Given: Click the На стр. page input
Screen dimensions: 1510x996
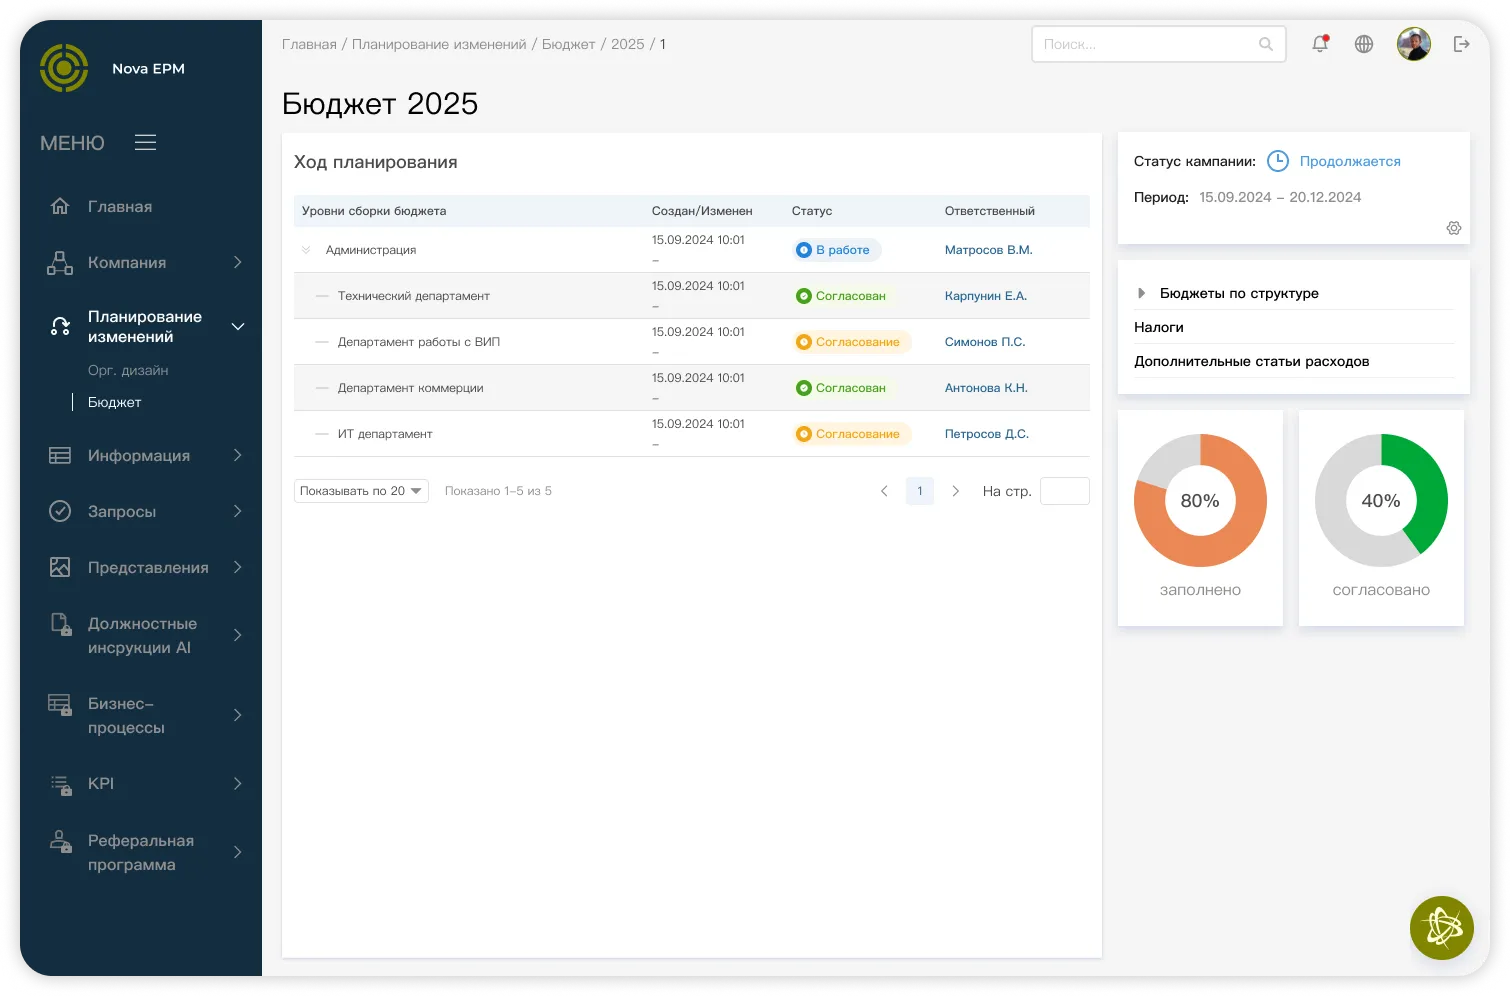Looking at the screenshot, I should click(1064, 491).
